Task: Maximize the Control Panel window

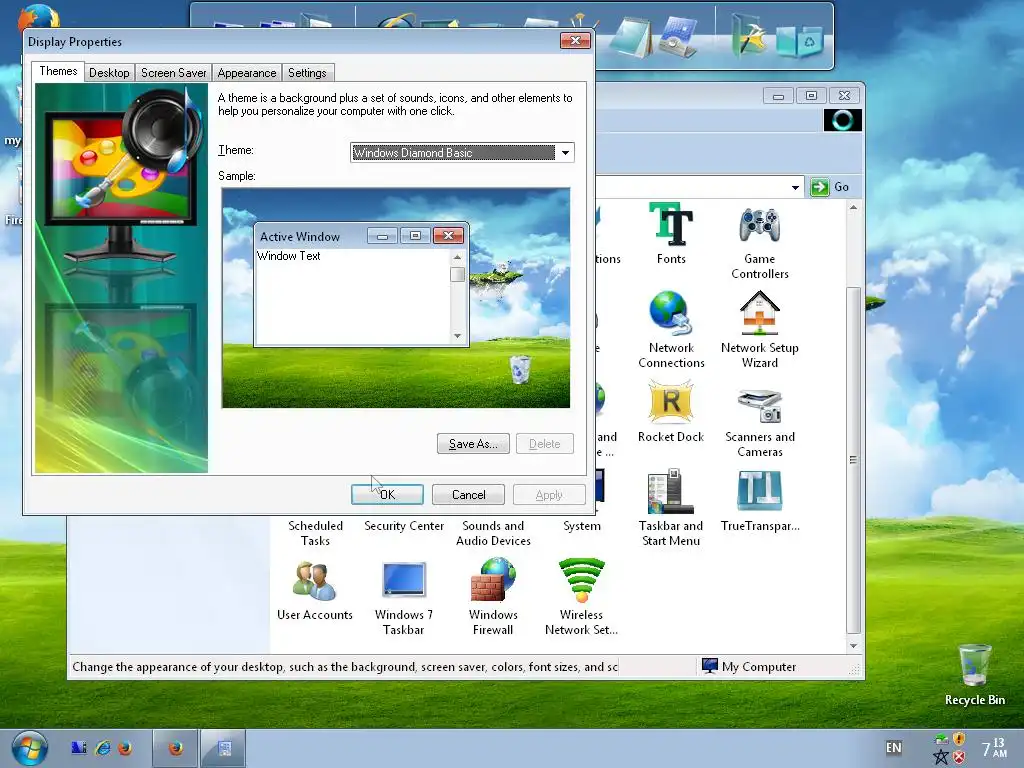Action: 811,96
